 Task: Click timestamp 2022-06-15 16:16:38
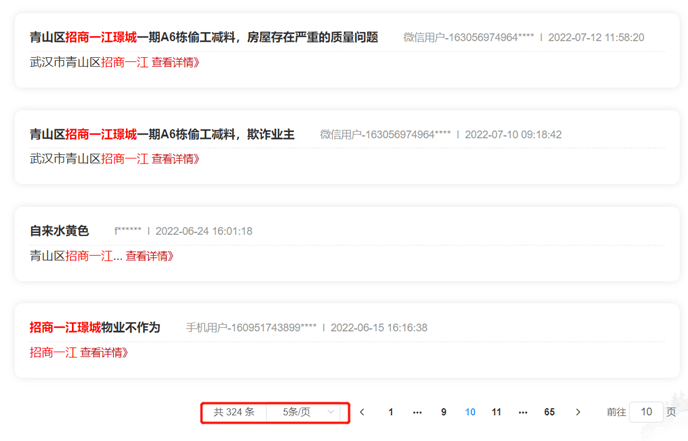tap(379, 327)
